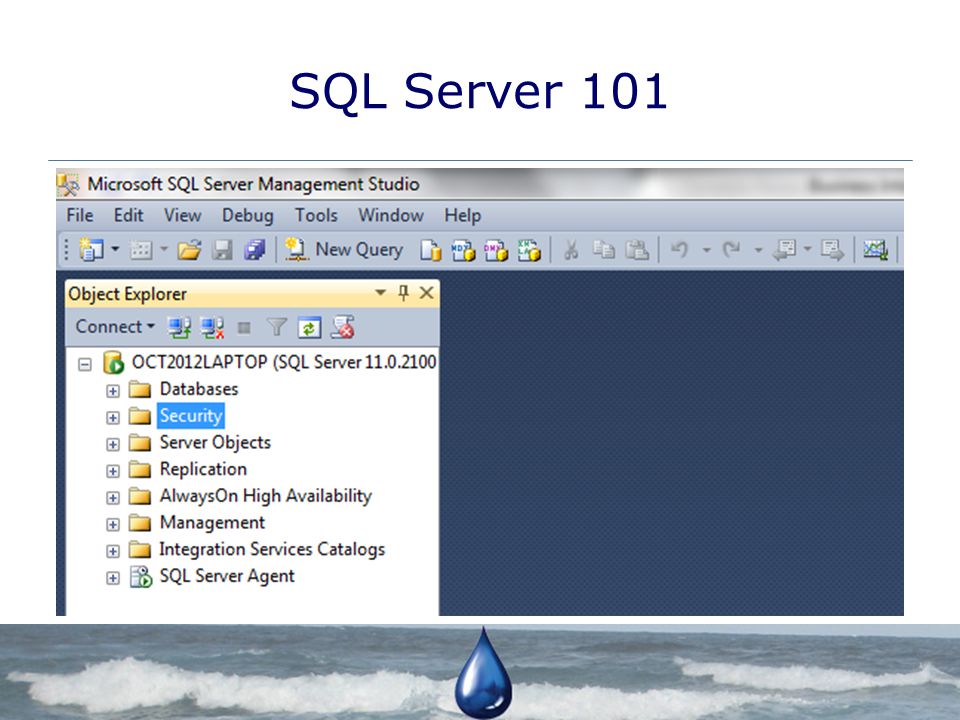Open the New Project dropdown arrow

pyautogui.click(x=115, y=249)
